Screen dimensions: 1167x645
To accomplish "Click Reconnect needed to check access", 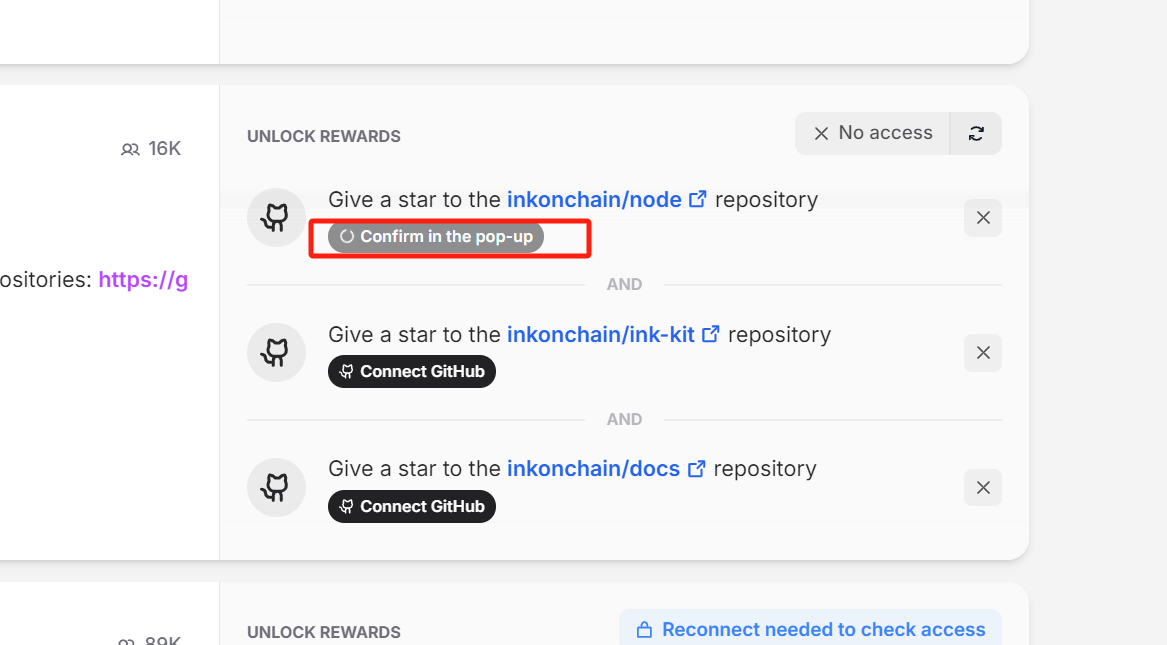I will pyautogui.click(x=810, y=629).
